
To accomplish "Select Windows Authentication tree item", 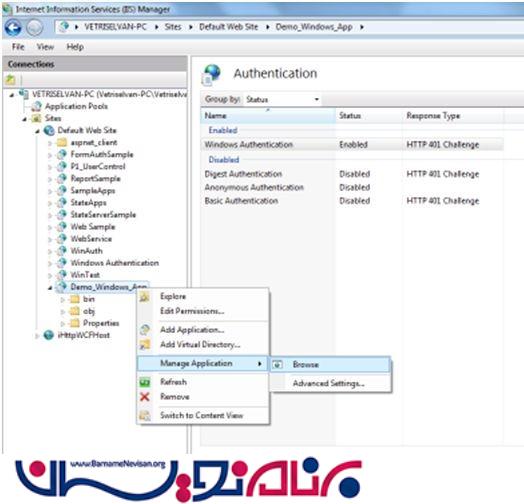I will coord(115,263).
